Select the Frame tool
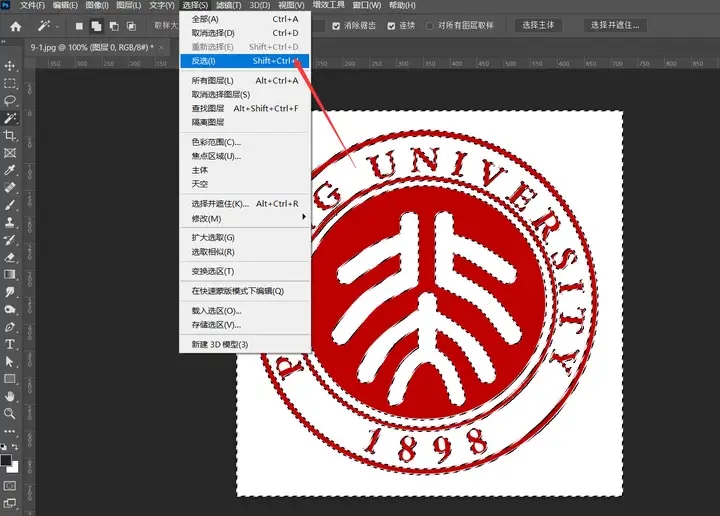 pos(10,153)
